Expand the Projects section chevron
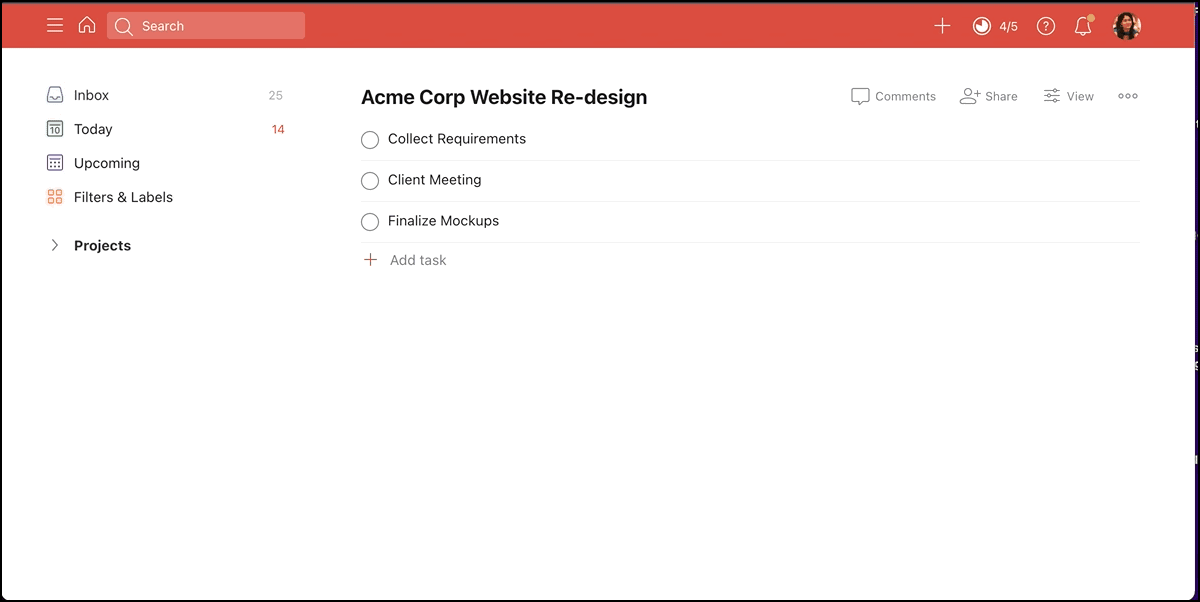The width and height of the screenshot is (1200, 602). (x=55, y=246)
